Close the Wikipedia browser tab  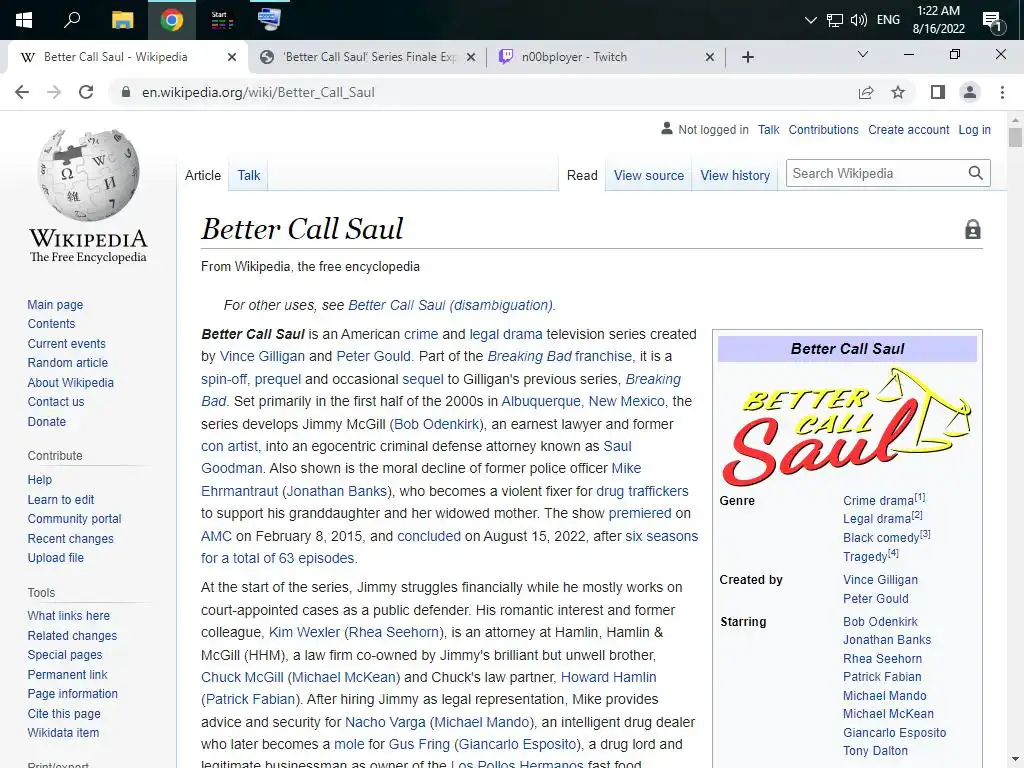pyautogui.click(x=232, y=57)
